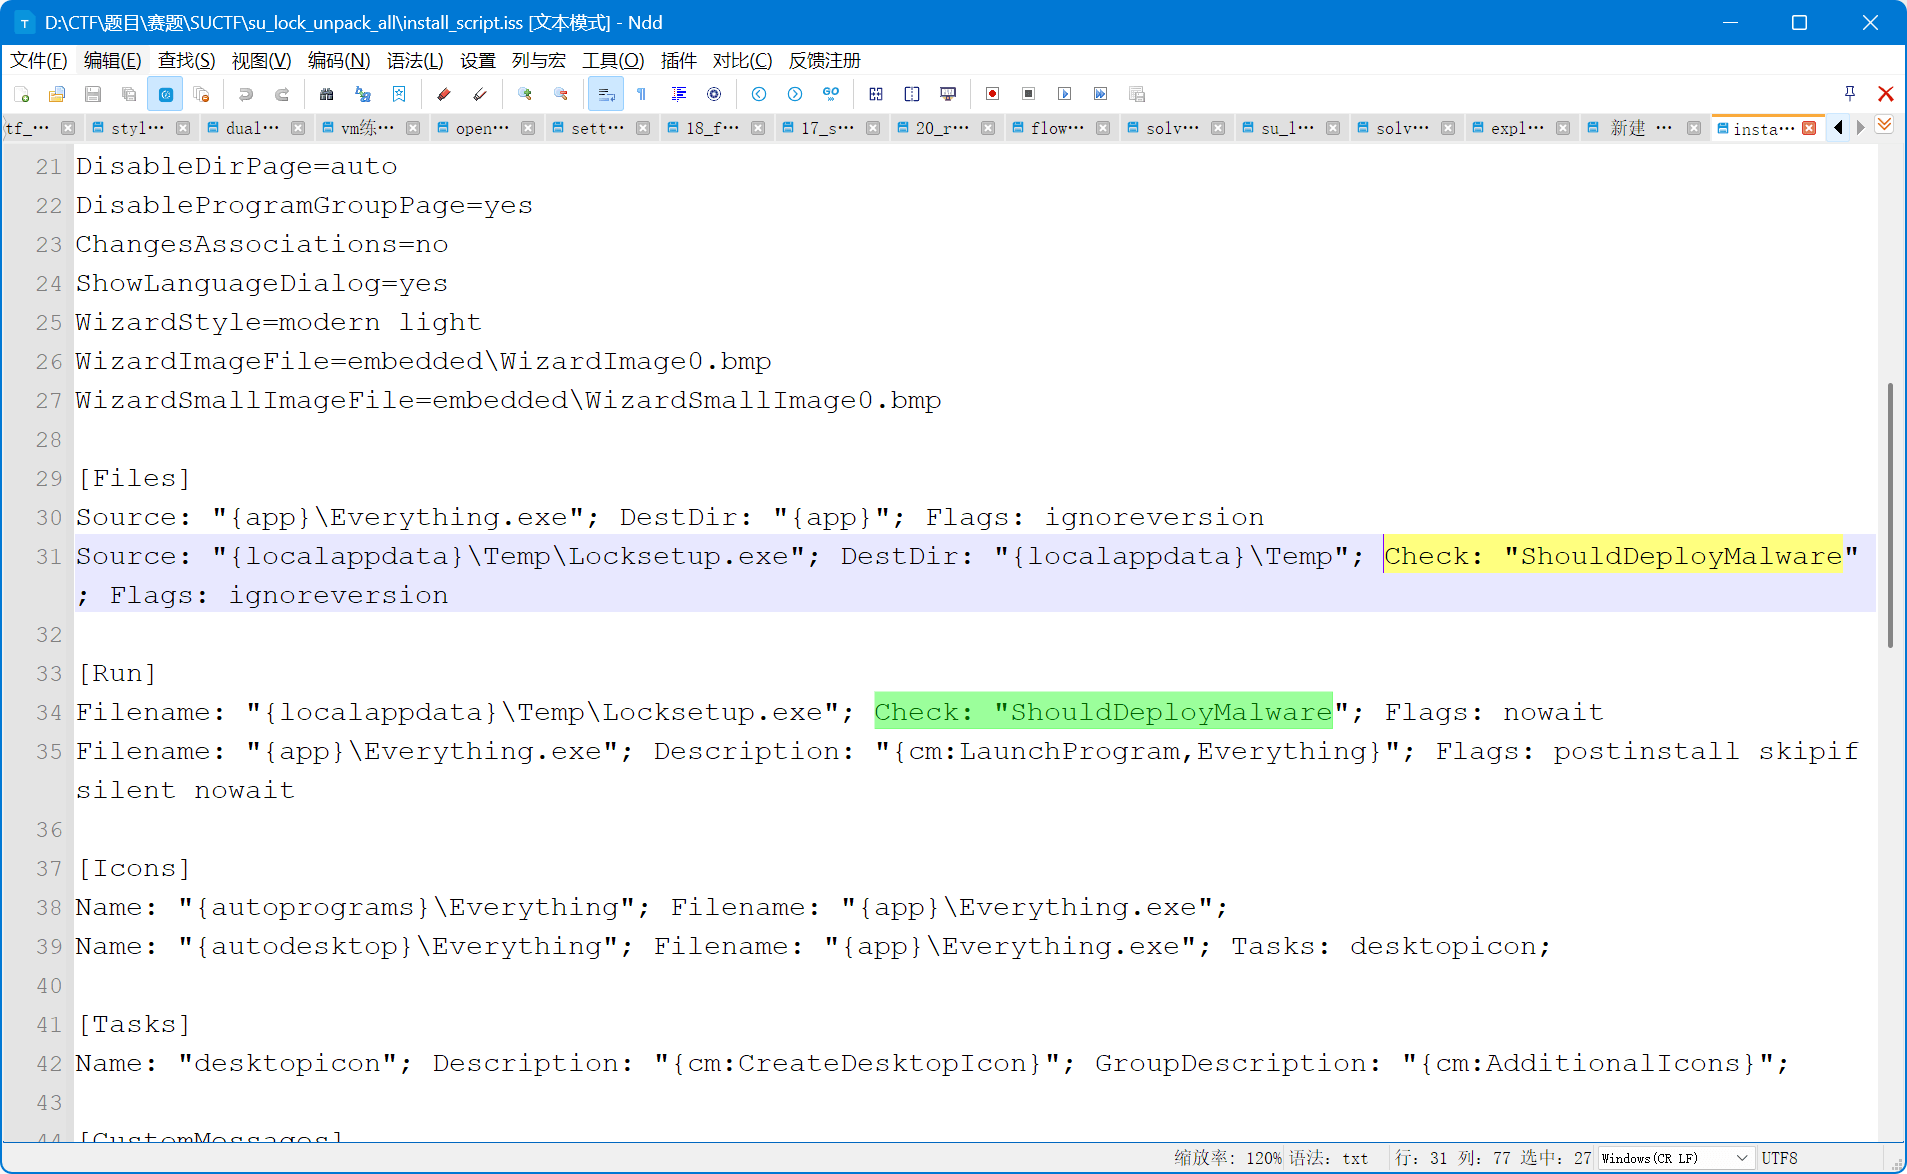
Task: Create a new file
Action: [x=22, y=94]
